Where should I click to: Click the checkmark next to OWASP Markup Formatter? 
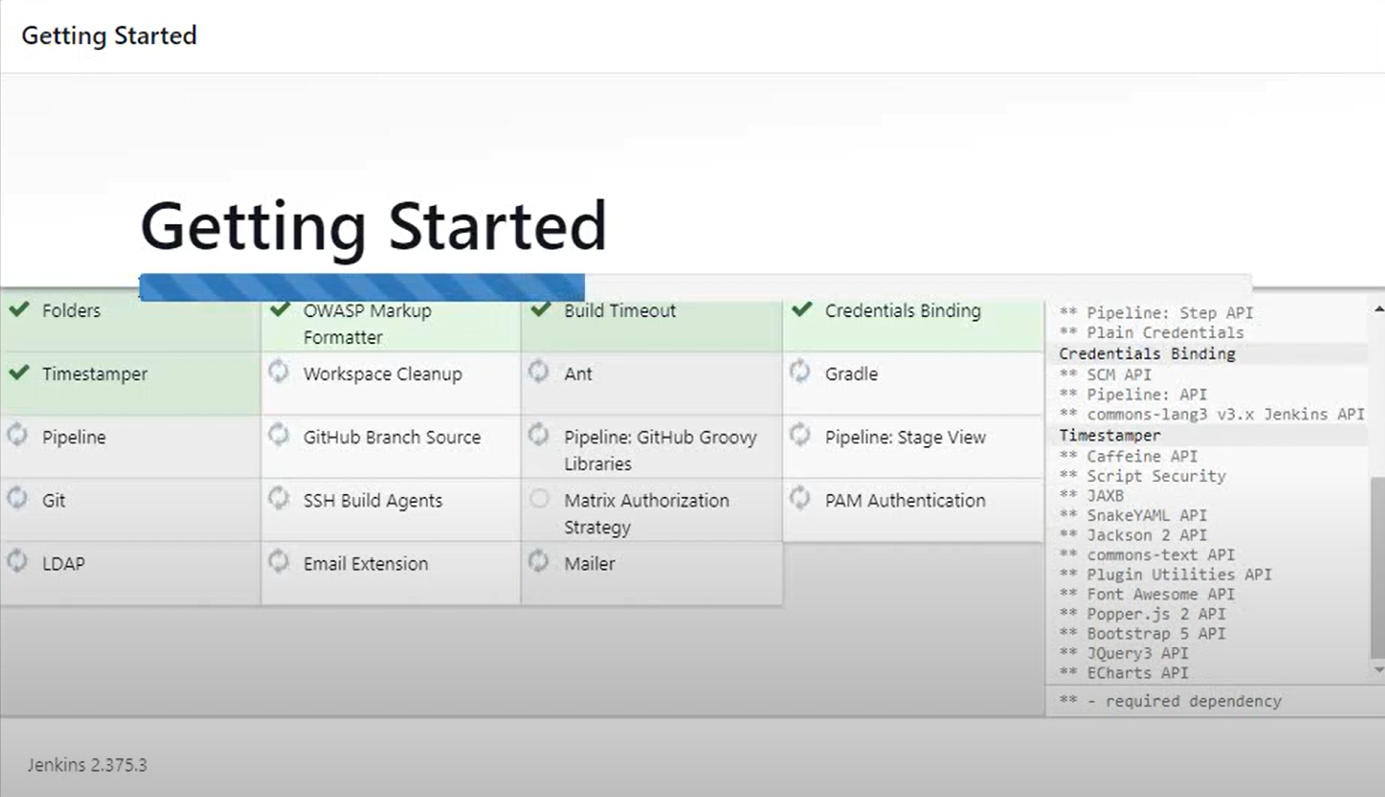point(279,310)
